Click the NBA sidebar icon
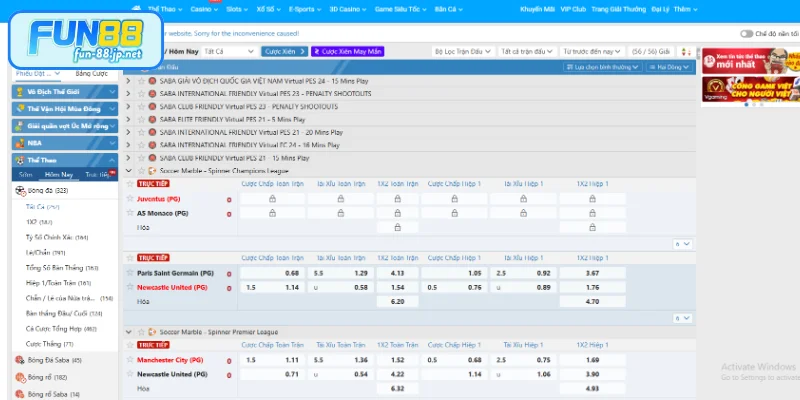The image size is (800, 400). pyautogui.click(x=19, y=142)
